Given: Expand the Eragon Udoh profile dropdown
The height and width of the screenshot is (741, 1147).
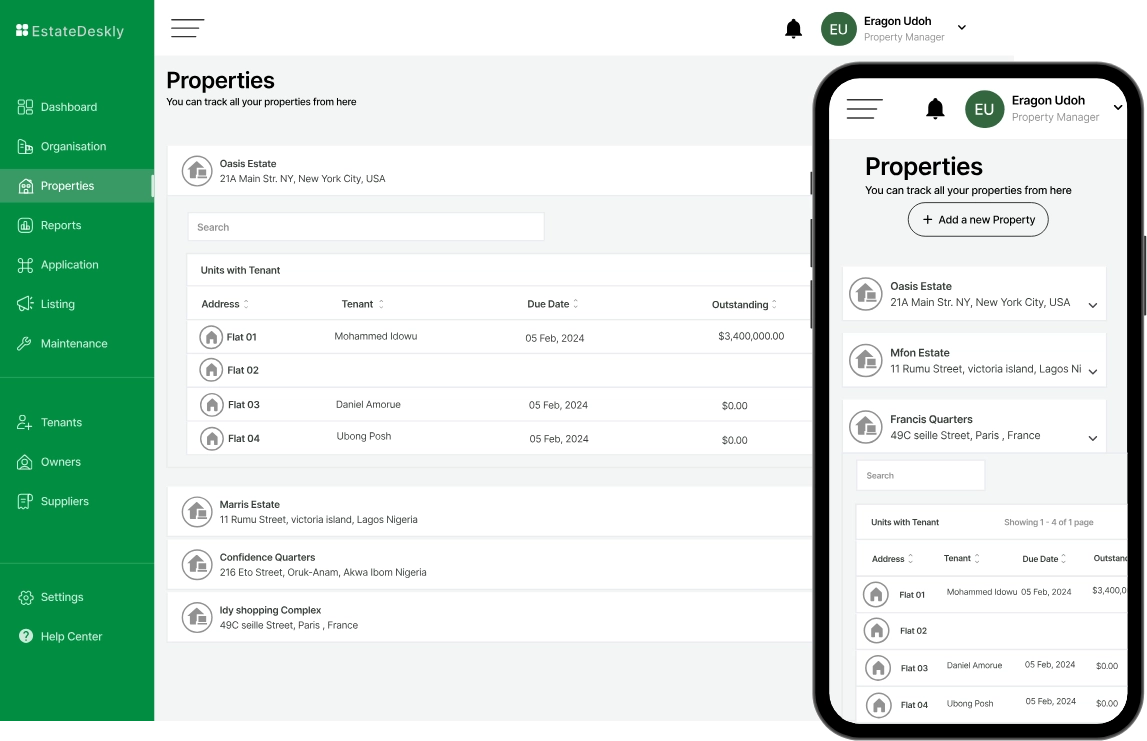Looking at the screenshot, I should click(961, 28).
